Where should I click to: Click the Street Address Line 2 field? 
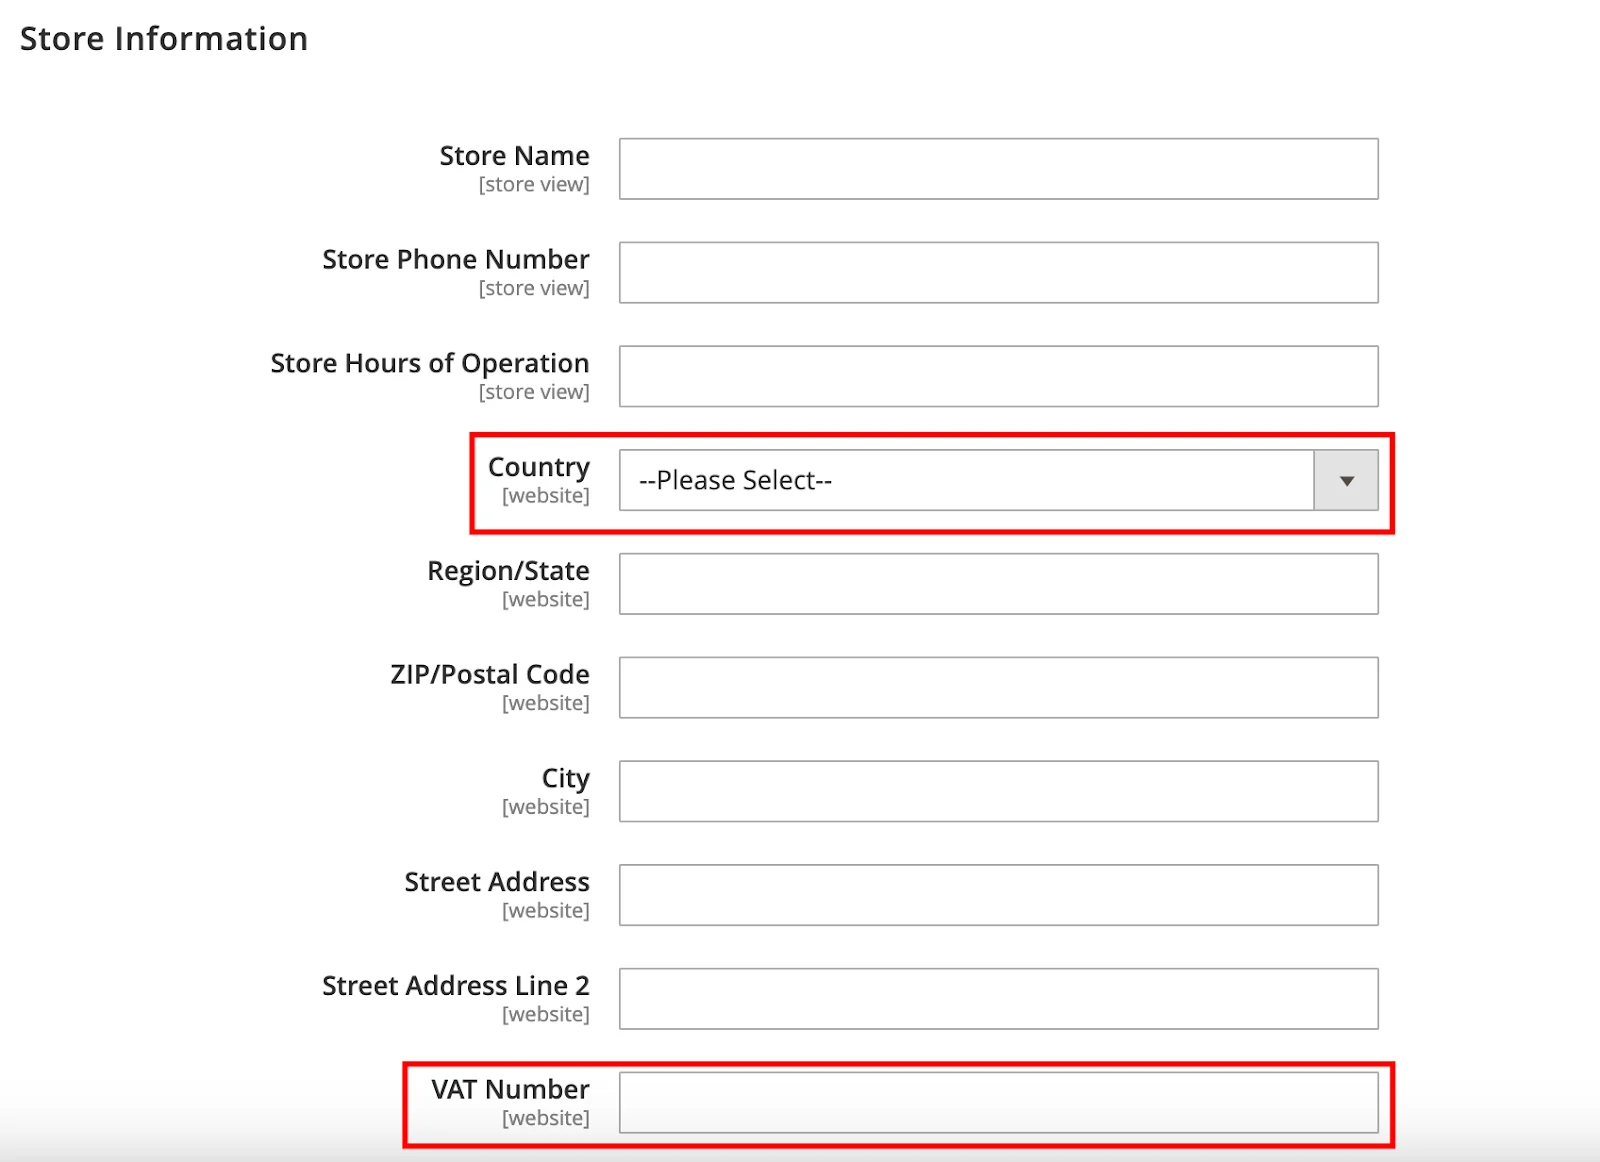pyautogui.click(x=998, y=998)
